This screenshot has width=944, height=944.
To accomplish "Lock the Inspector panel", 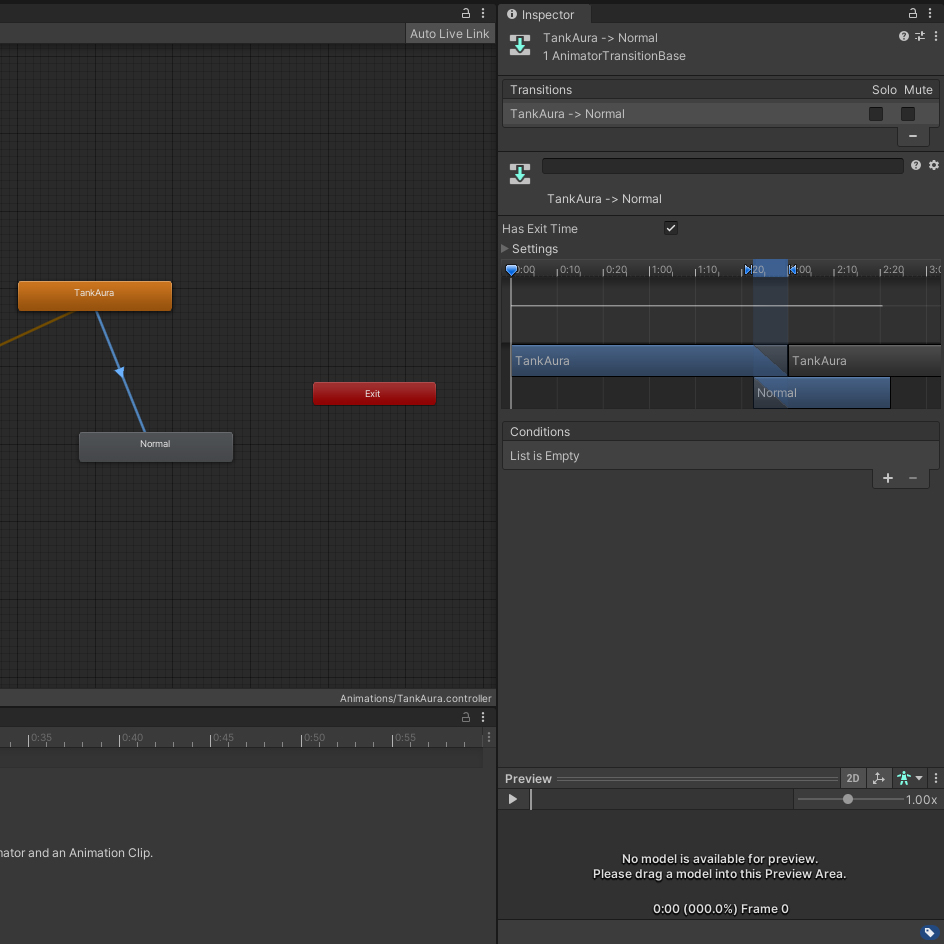I will (x=913, y=13).
